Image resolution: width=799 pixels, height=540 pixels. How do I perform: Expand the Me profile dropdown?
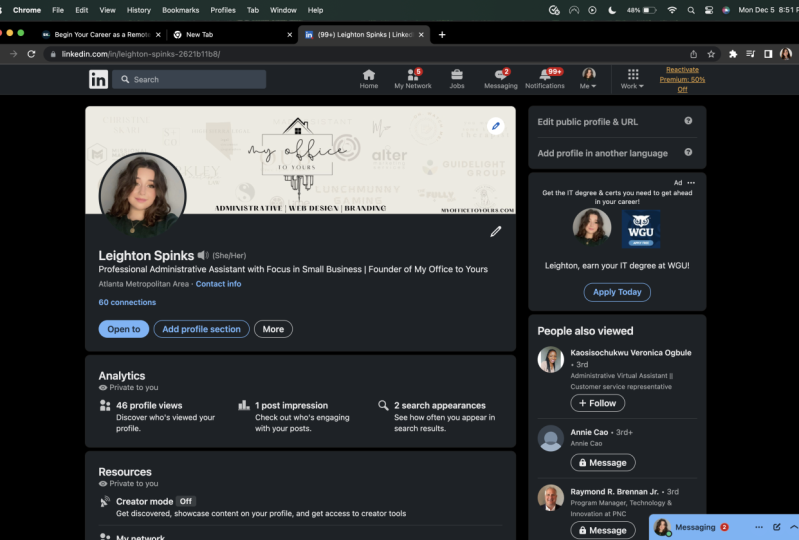tap(589, 79)
